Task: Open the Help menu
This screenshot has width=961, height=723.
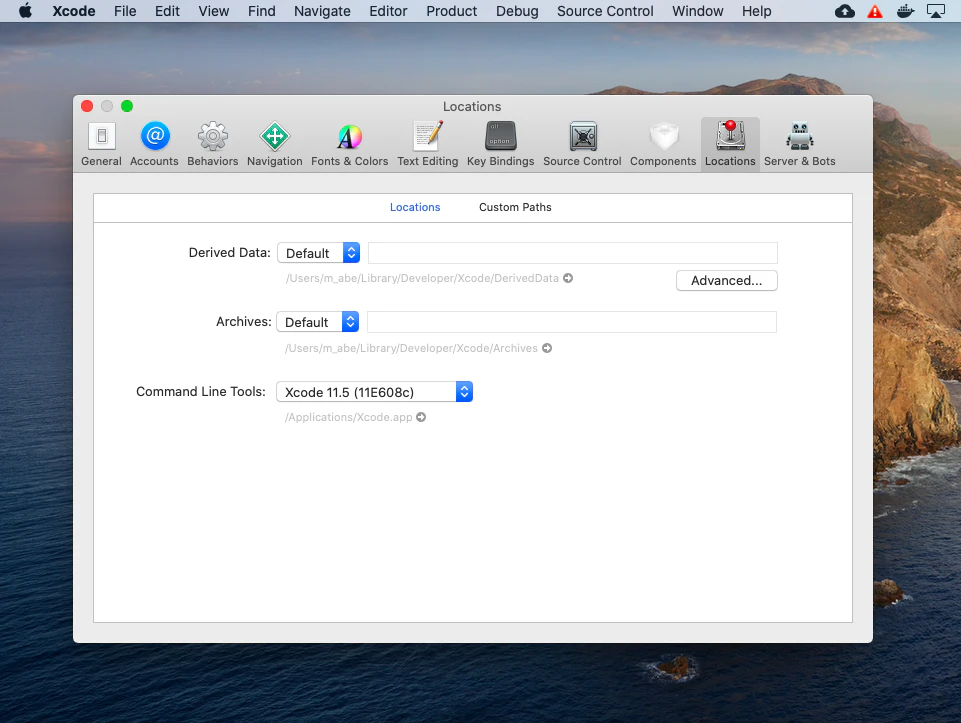Action: [757, 11]
